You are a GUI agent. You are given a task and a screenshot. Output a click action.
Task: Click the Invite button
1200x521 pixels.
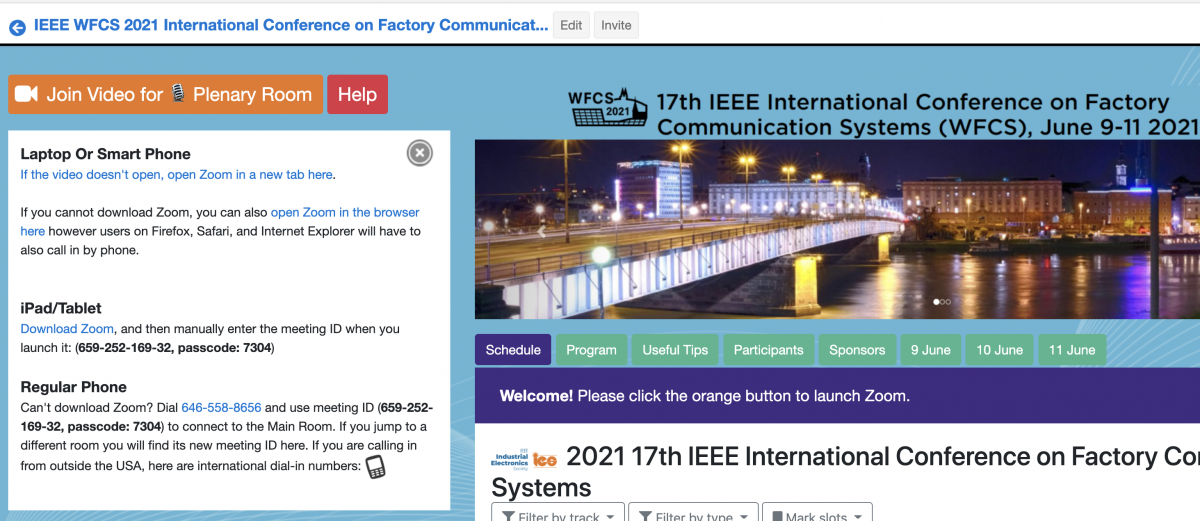[616, 25]
